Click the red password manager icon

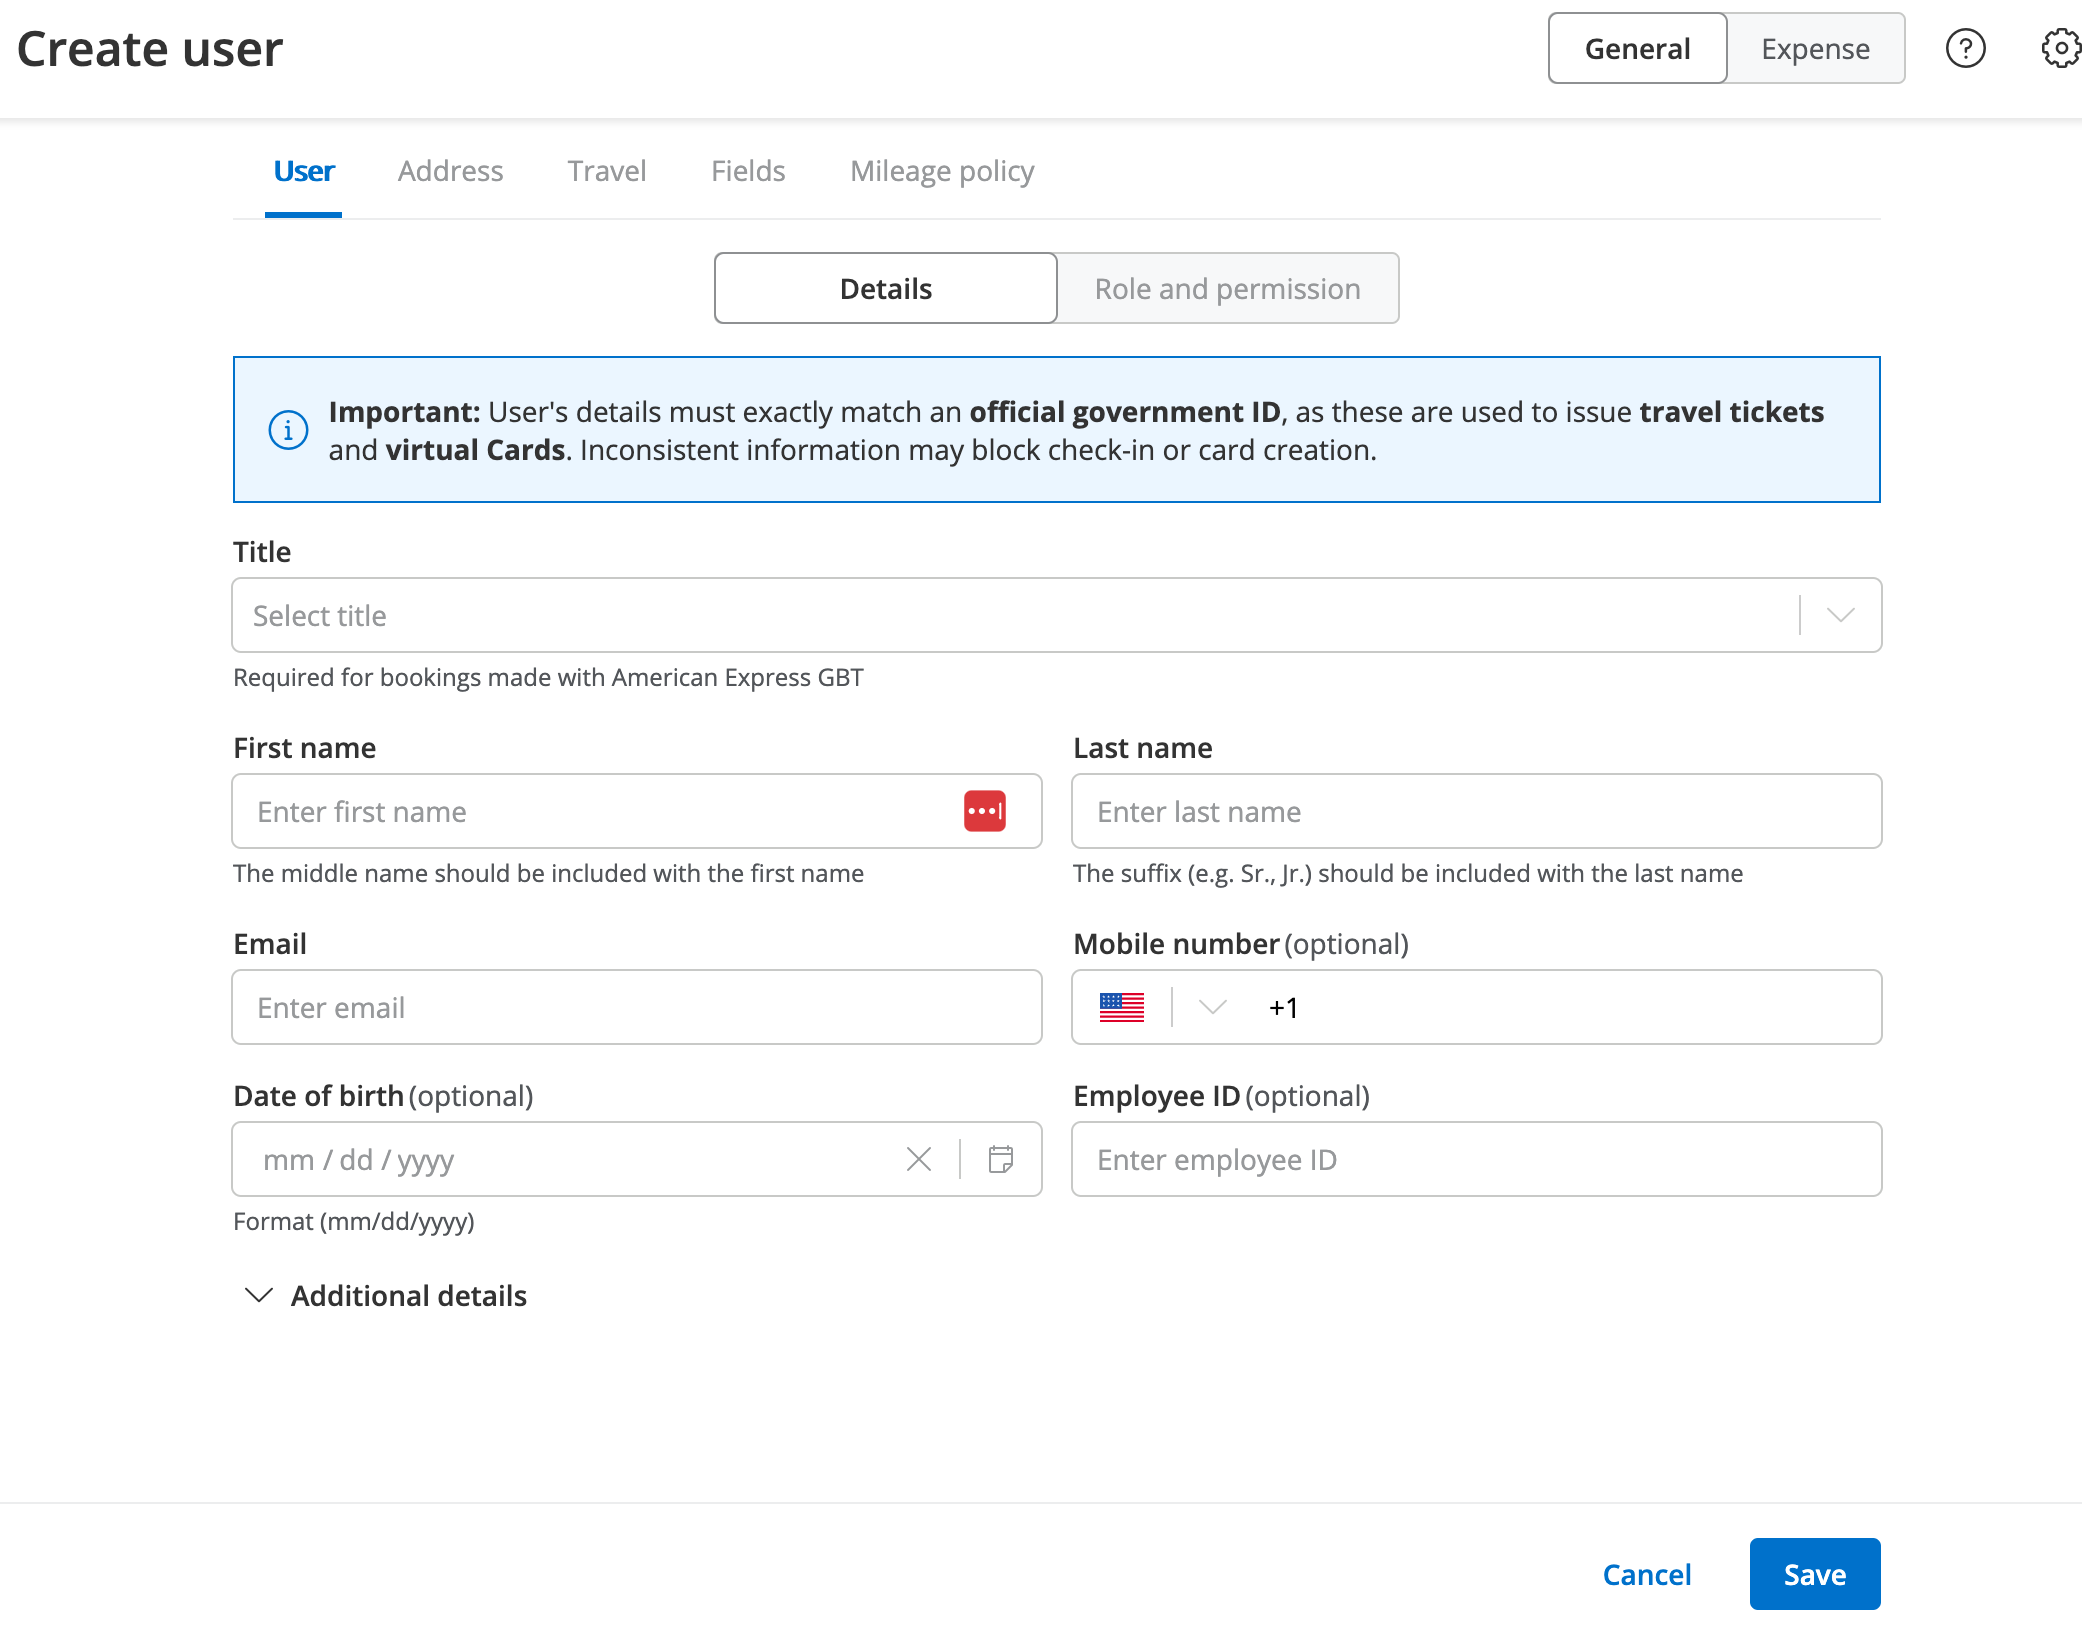984,811
